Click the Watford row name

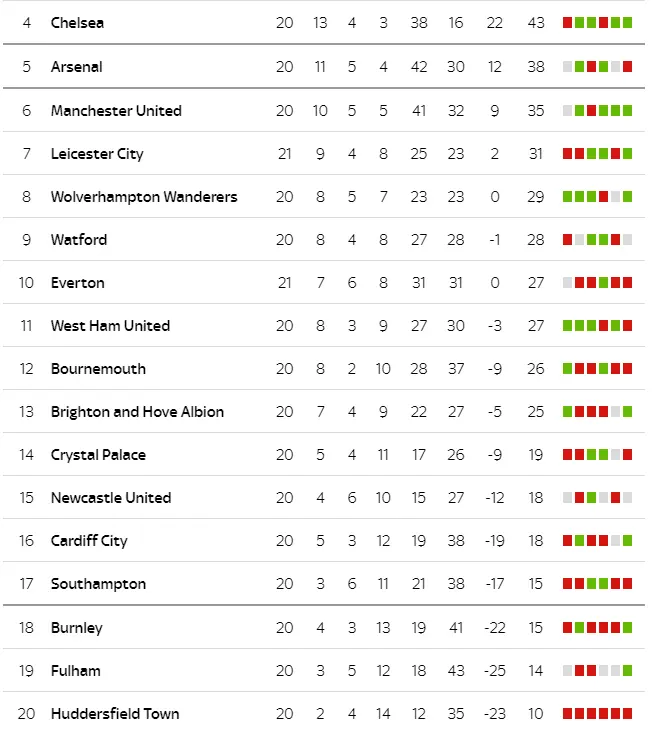click(78, 239)
